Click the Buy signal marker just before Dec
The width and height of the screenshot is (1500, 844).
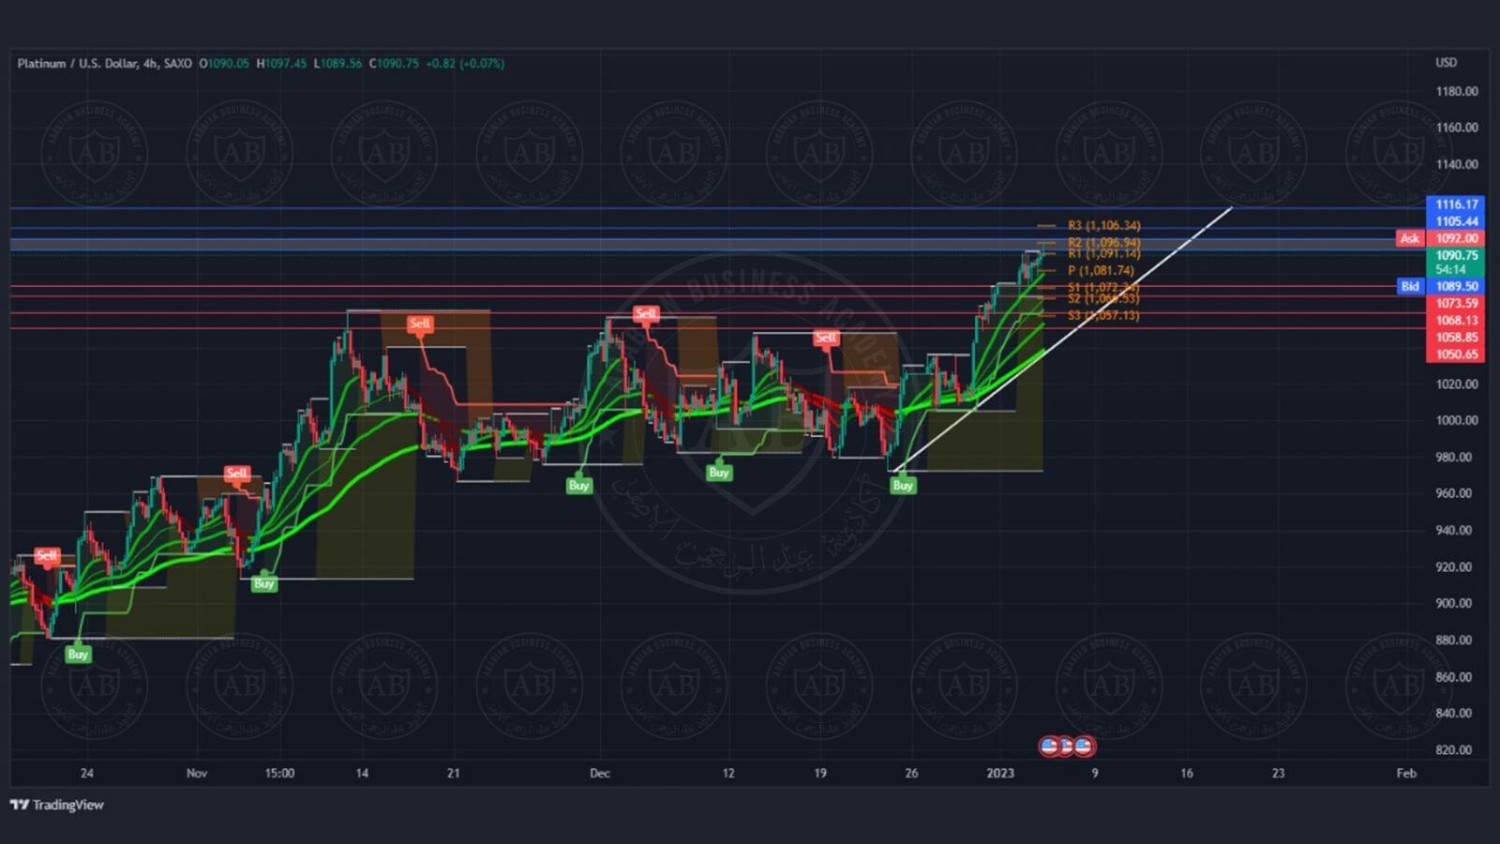pos(579,486)
